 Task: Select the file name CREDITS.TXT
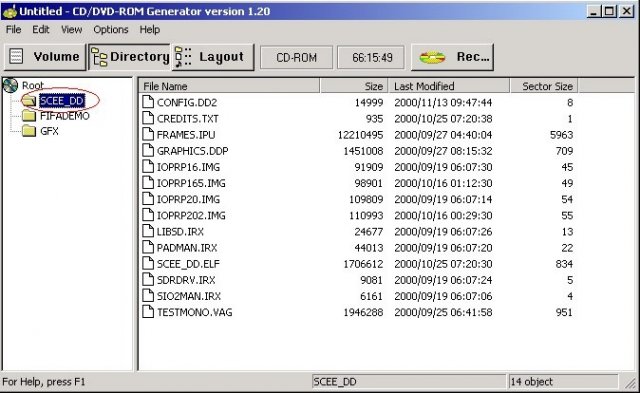pyautogui.click(x=188, y=119)
